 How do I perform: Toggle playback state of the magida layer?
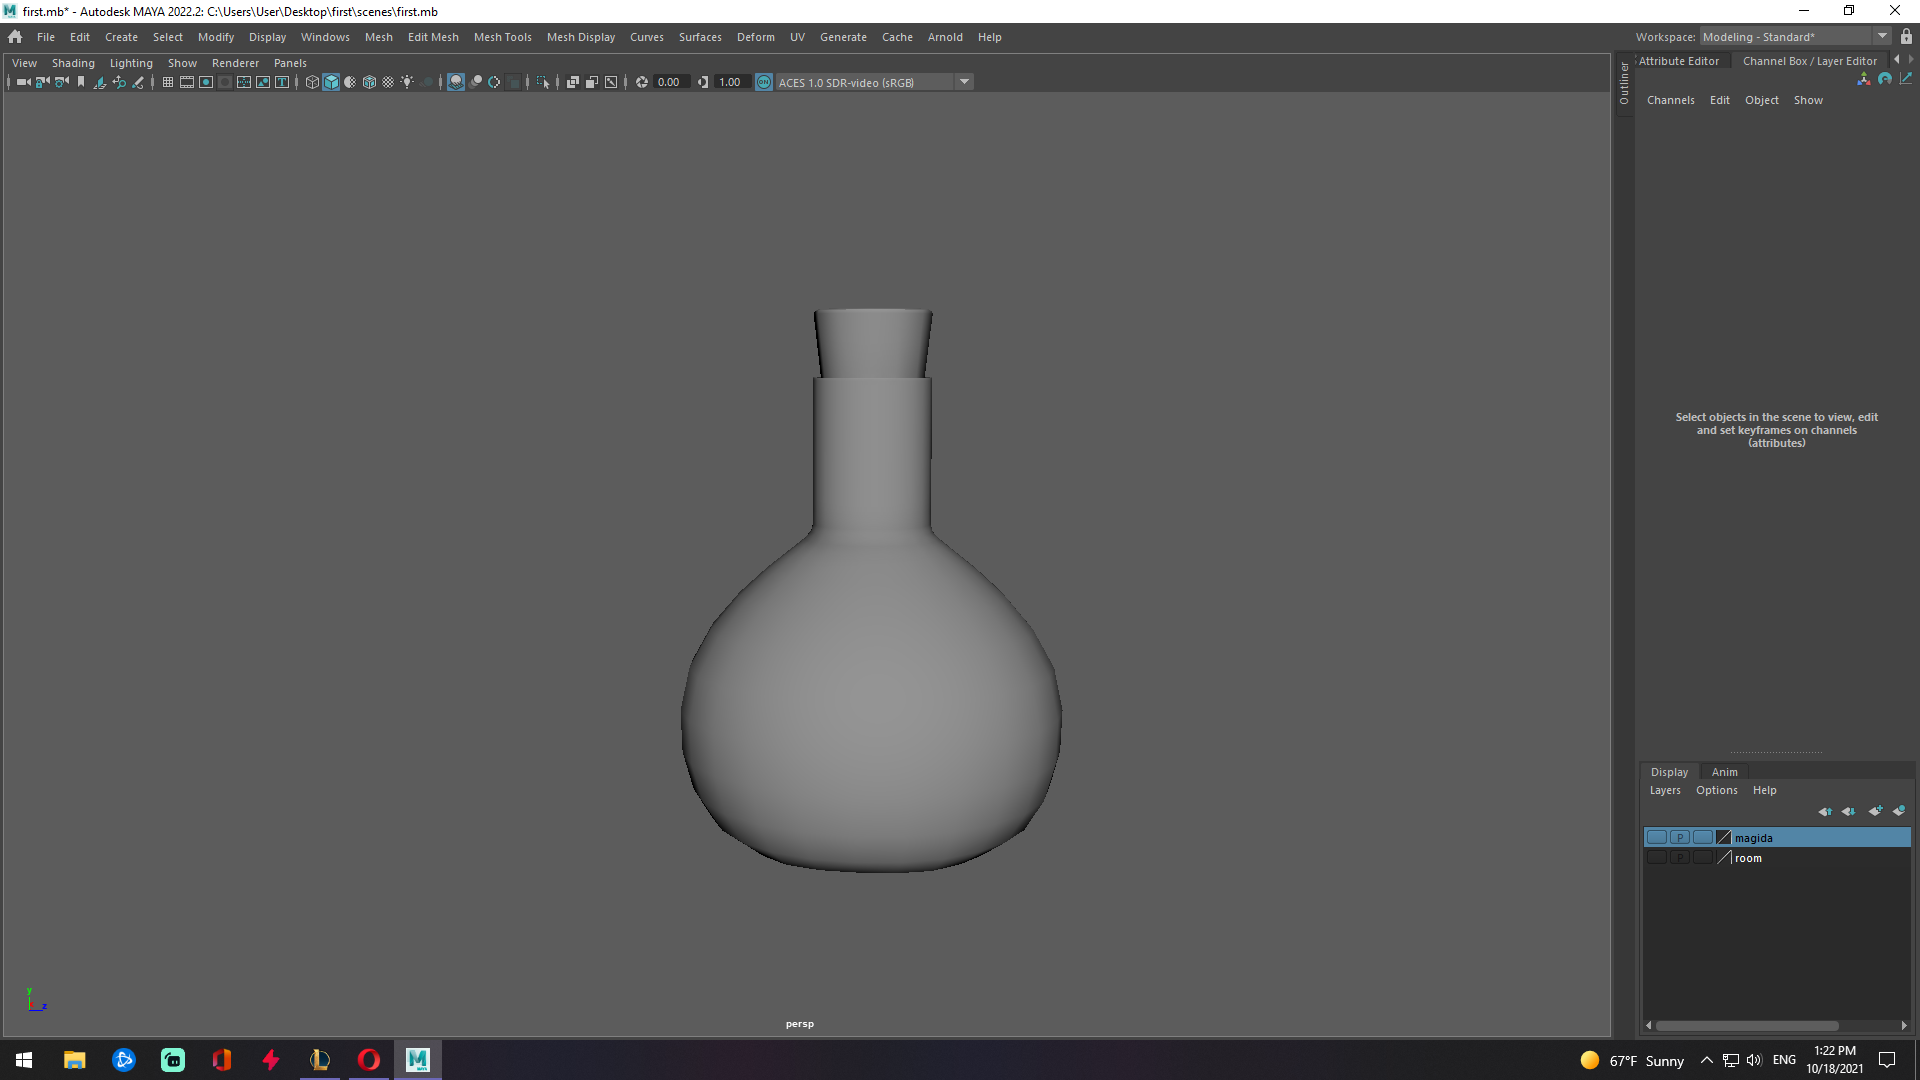tap(1680, 837)
